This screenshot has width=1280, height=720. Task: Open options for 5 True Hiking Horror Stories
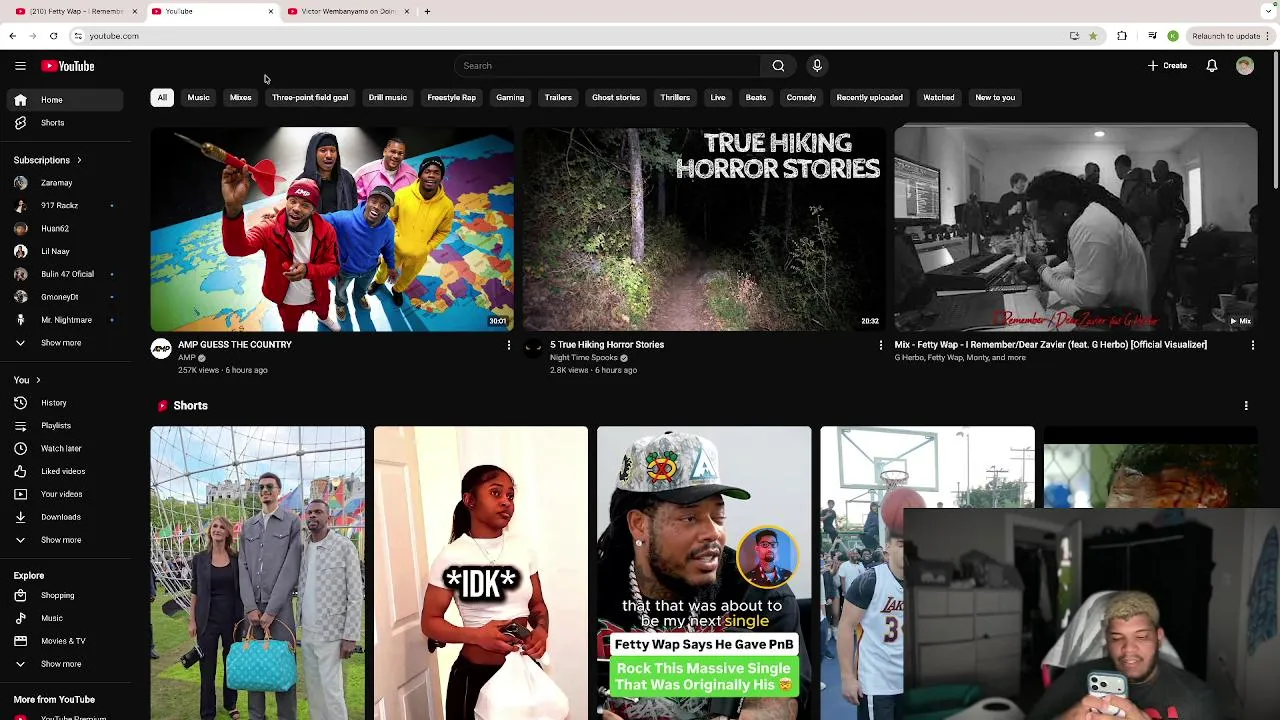point(880,345)
